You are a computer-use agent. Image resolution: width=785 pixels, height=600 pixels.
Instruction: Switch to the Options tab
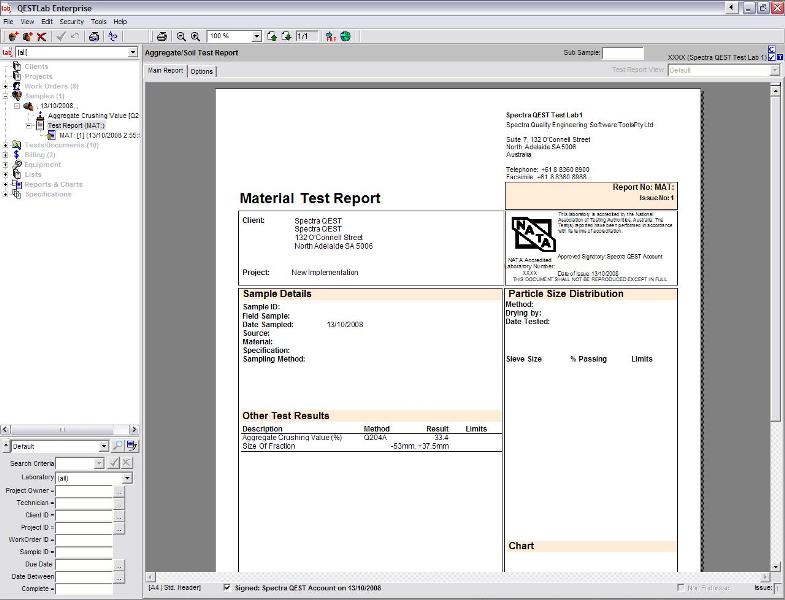tap(202, 71)
